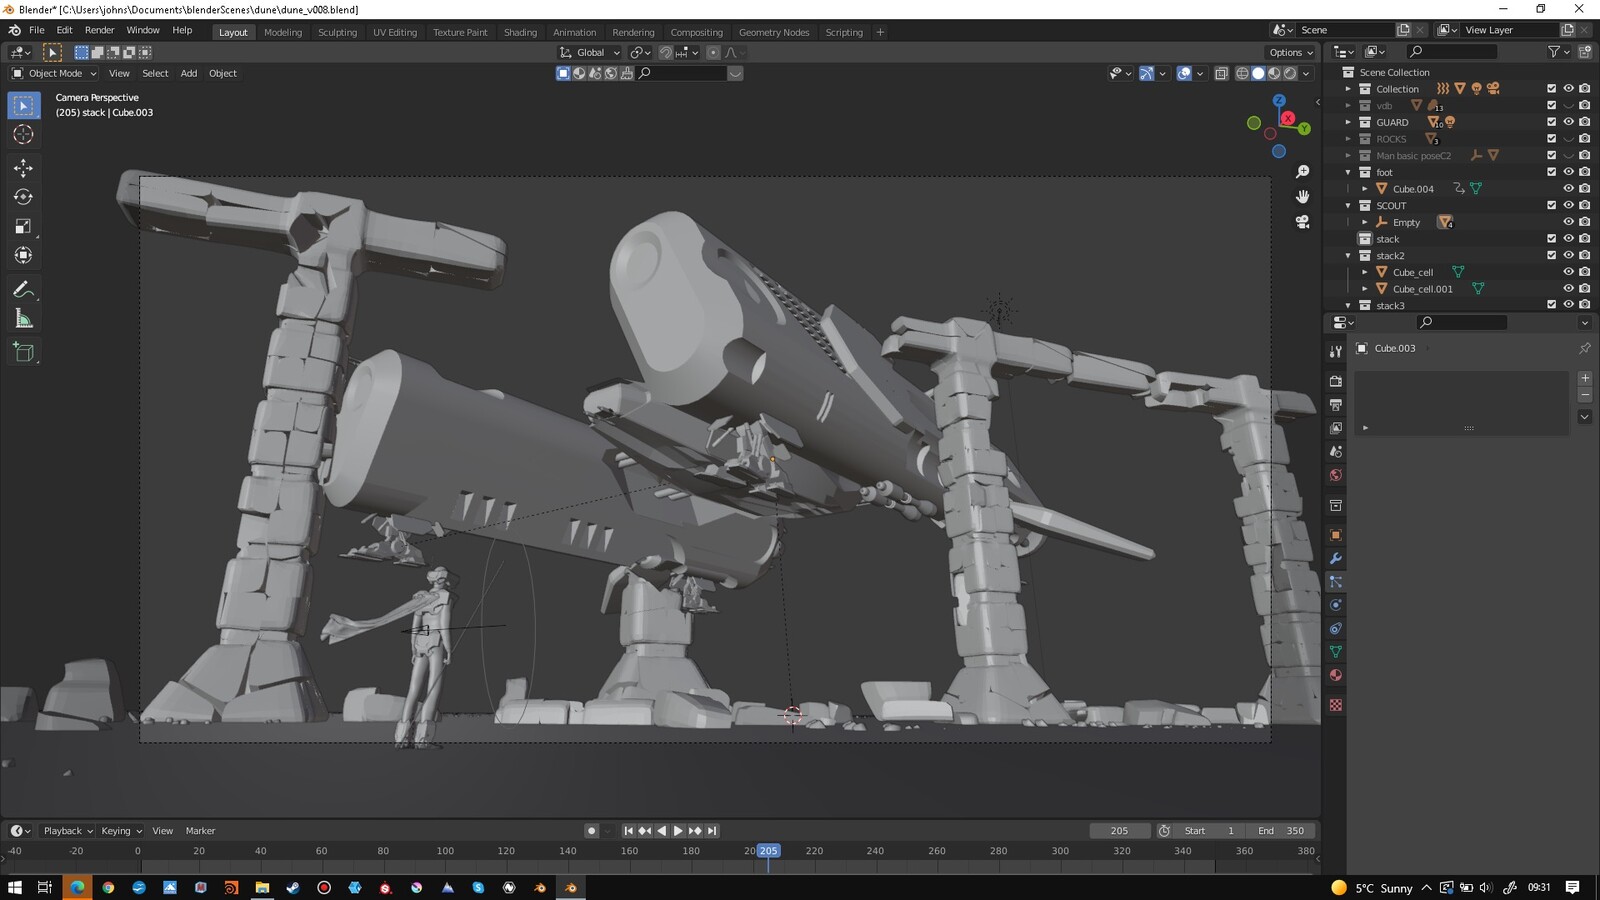The height and width of the screenshot is (900, 1600).
Task: Click the current frame field showing 205
Action: 1119,831
